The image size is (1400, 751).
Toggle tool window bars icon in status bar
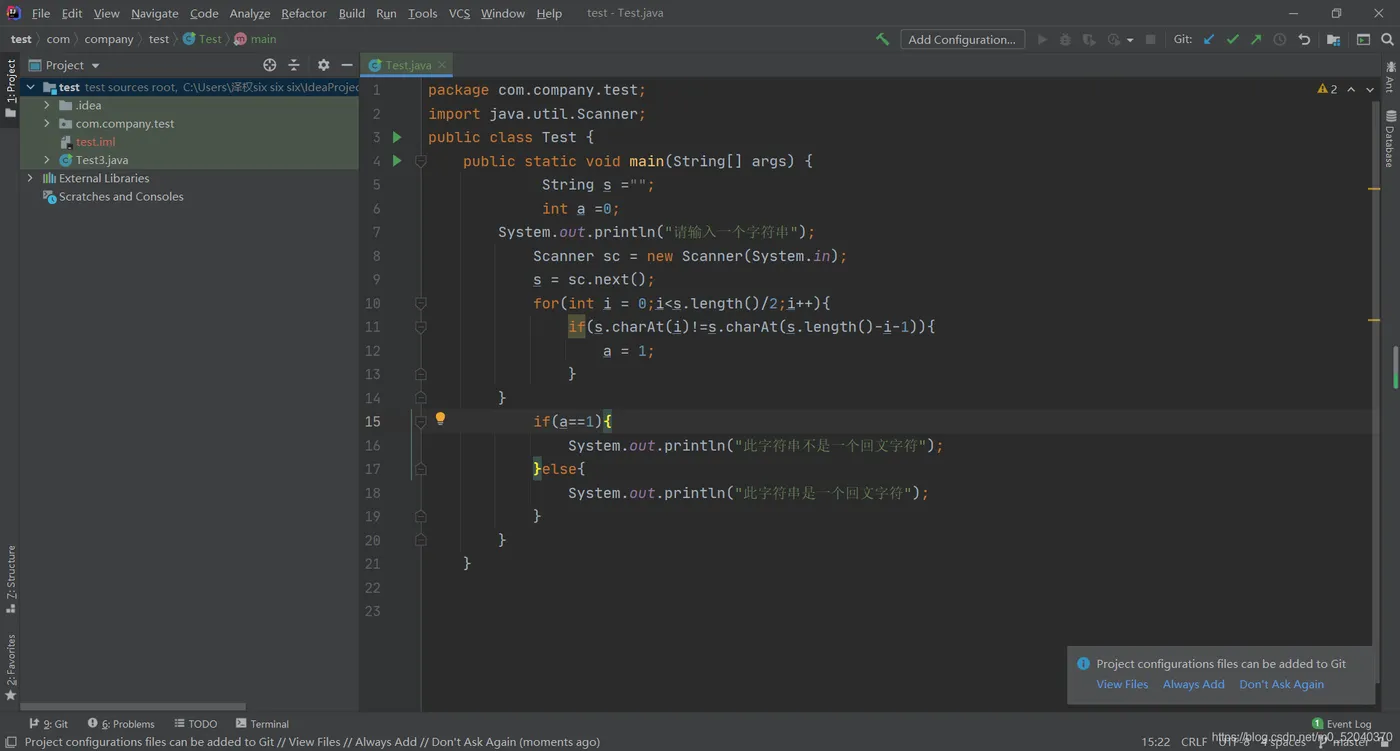tap(11, 742)
